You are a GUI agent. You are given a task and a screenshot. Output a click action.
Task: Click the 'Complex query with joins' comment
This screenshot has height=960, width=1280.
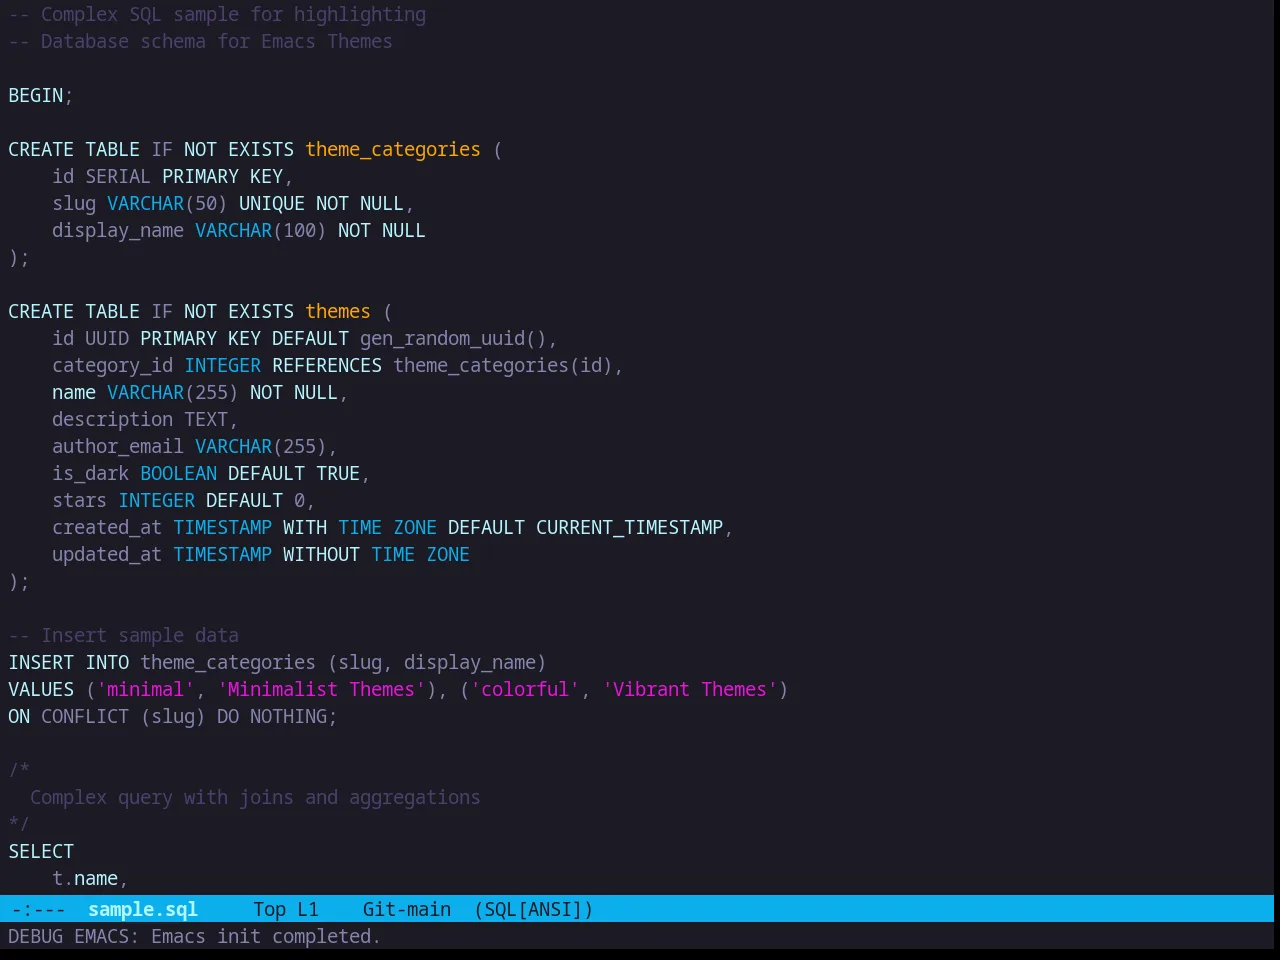(255, 797)
